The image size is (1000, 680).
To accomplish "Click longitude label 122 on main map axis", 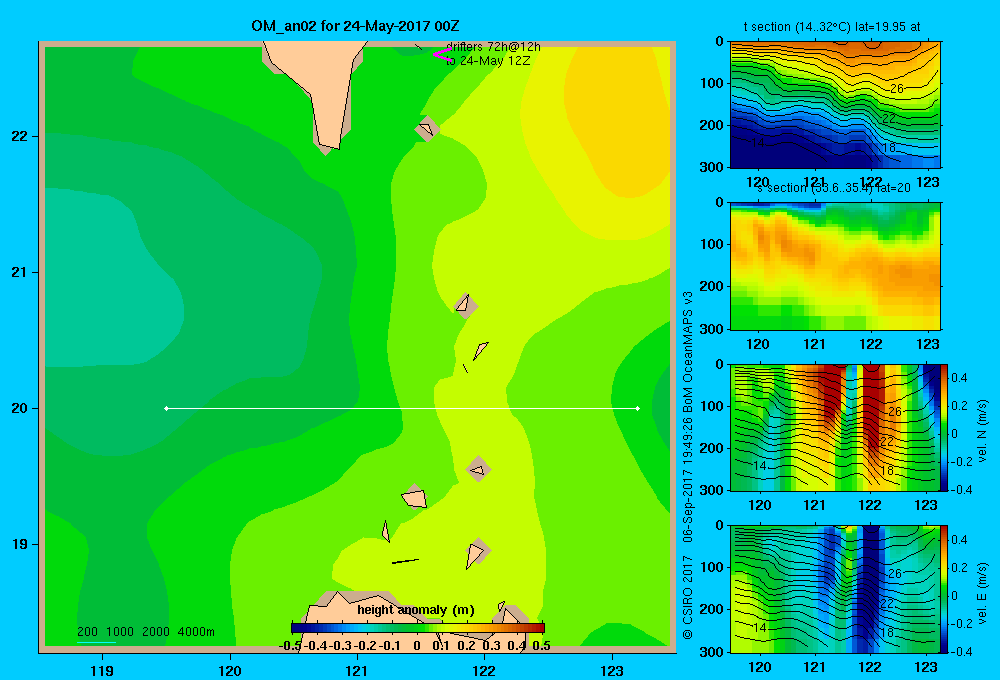I will 484,670.
